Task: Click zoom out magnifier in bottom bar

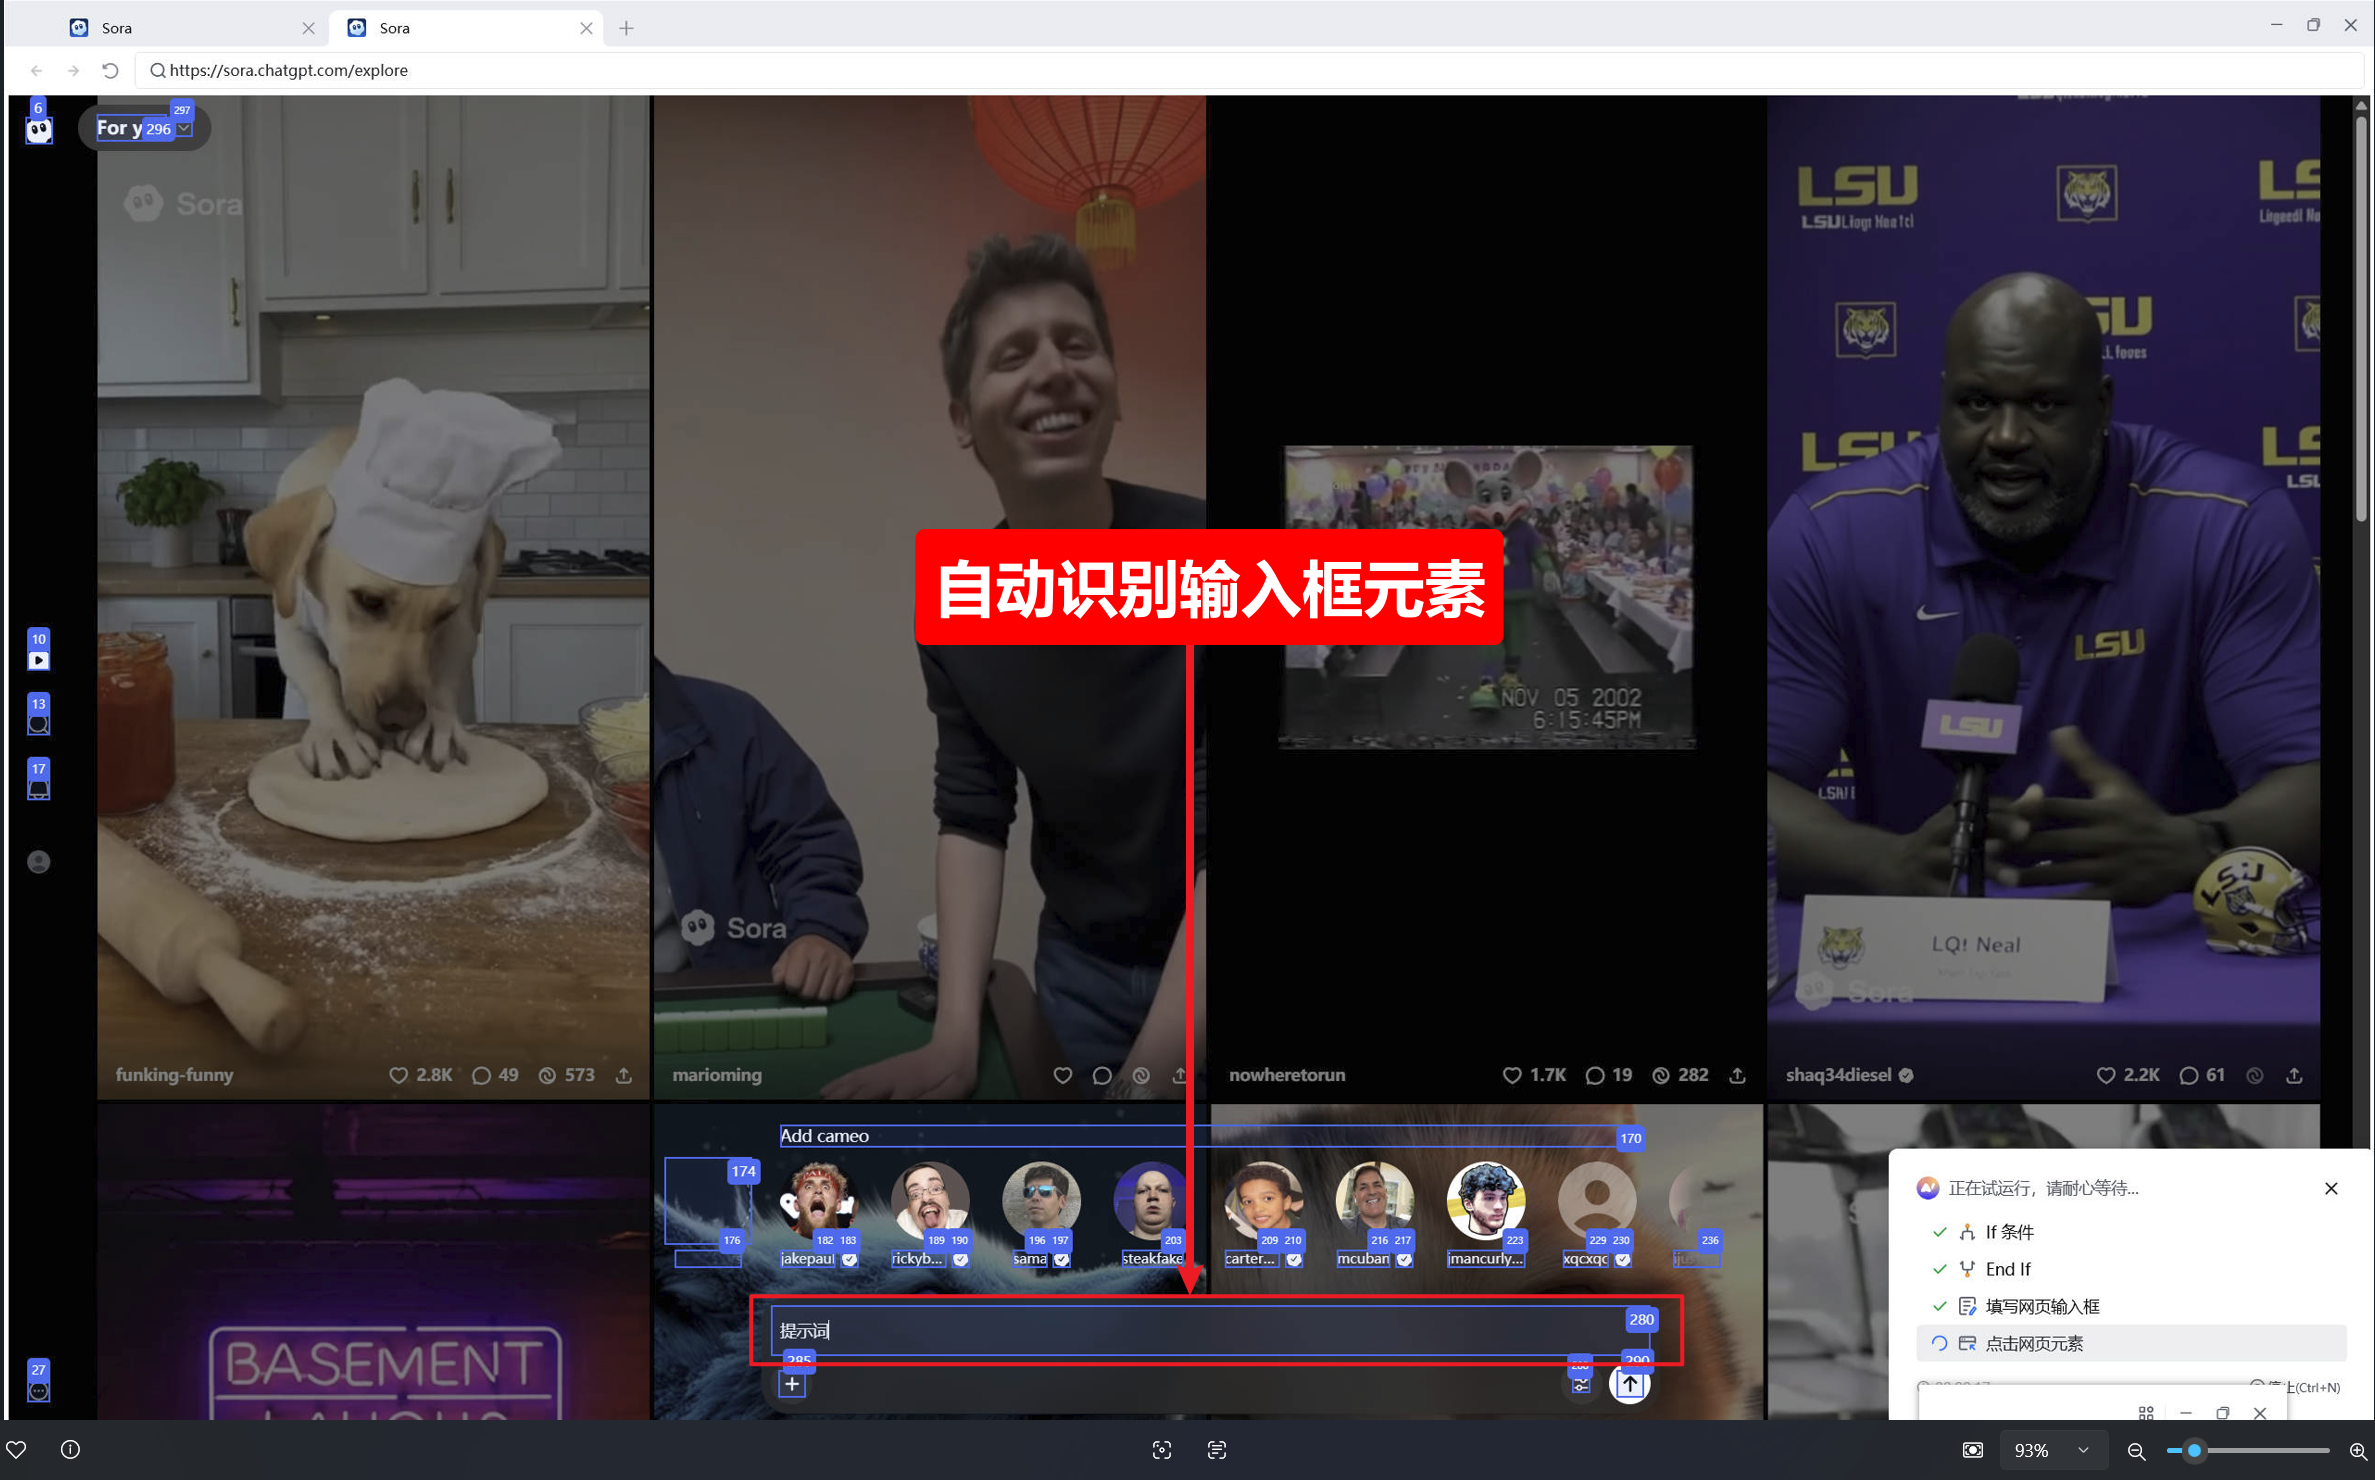Action: pos(2136,1450)
